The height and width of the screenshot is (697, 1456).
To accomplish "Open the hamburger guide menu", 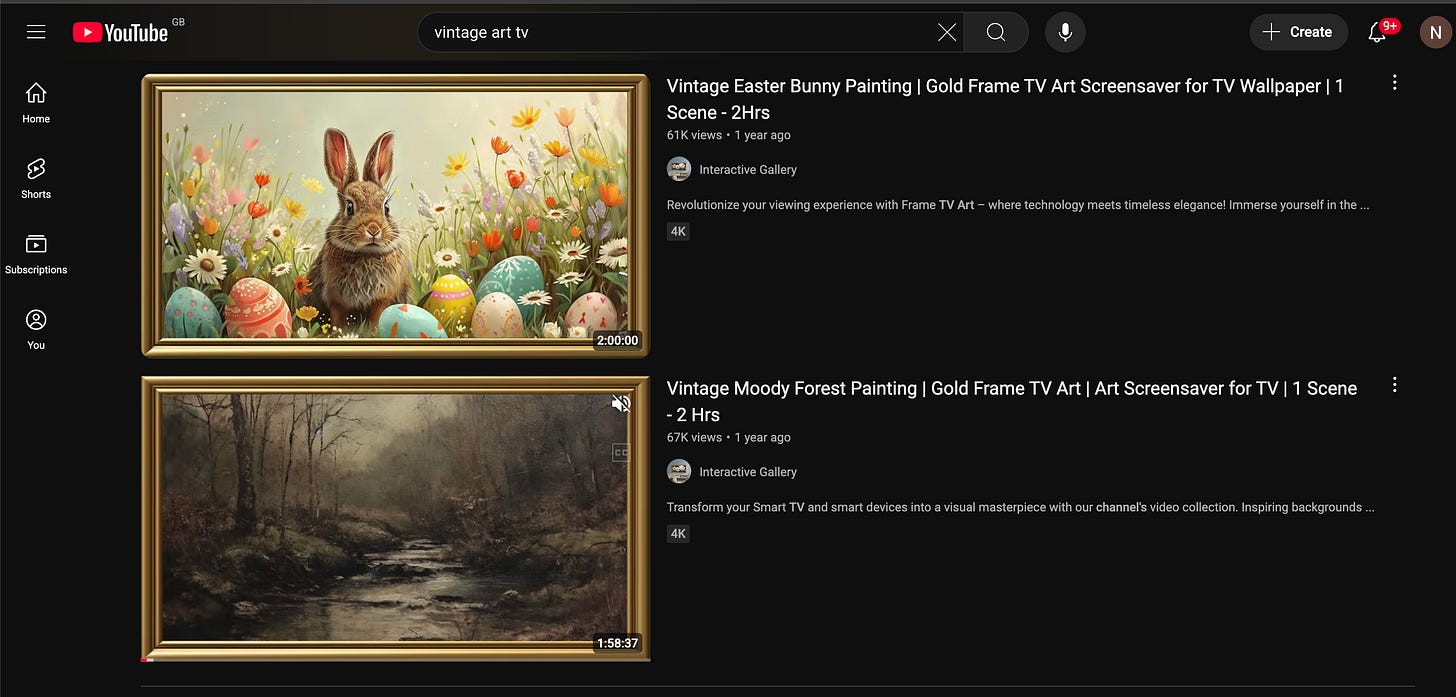I will coord(36,32).
